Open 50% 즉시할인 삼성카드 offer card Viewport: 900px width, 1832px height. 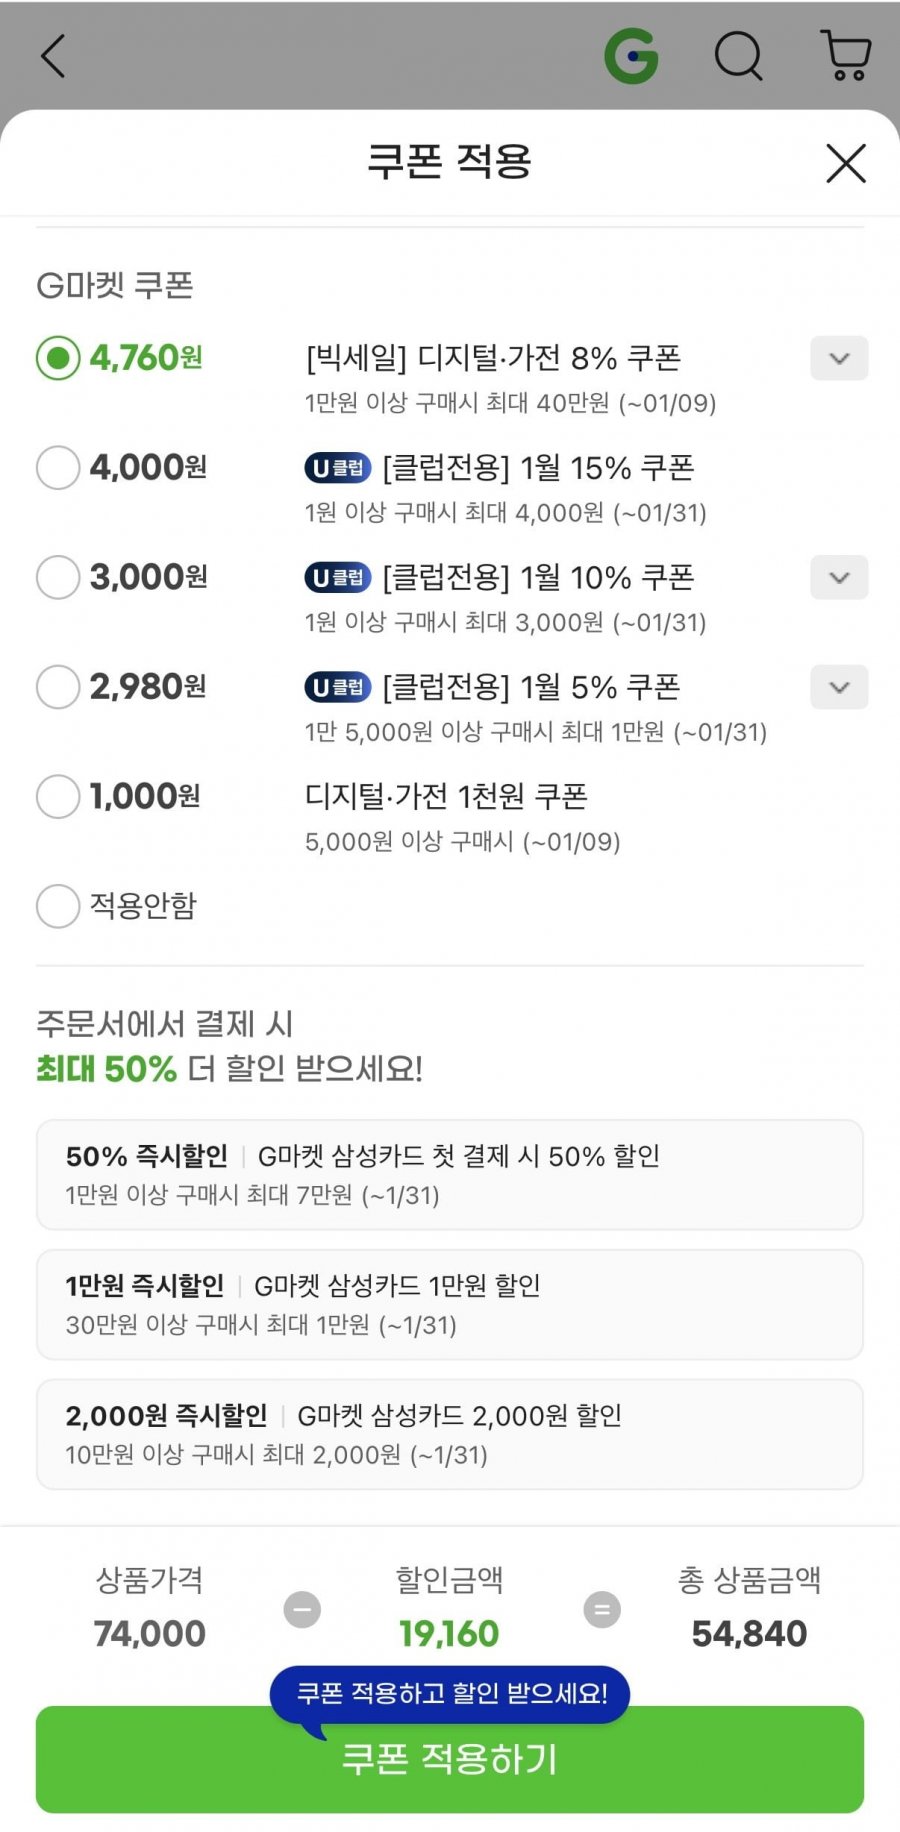(450, 1174)
